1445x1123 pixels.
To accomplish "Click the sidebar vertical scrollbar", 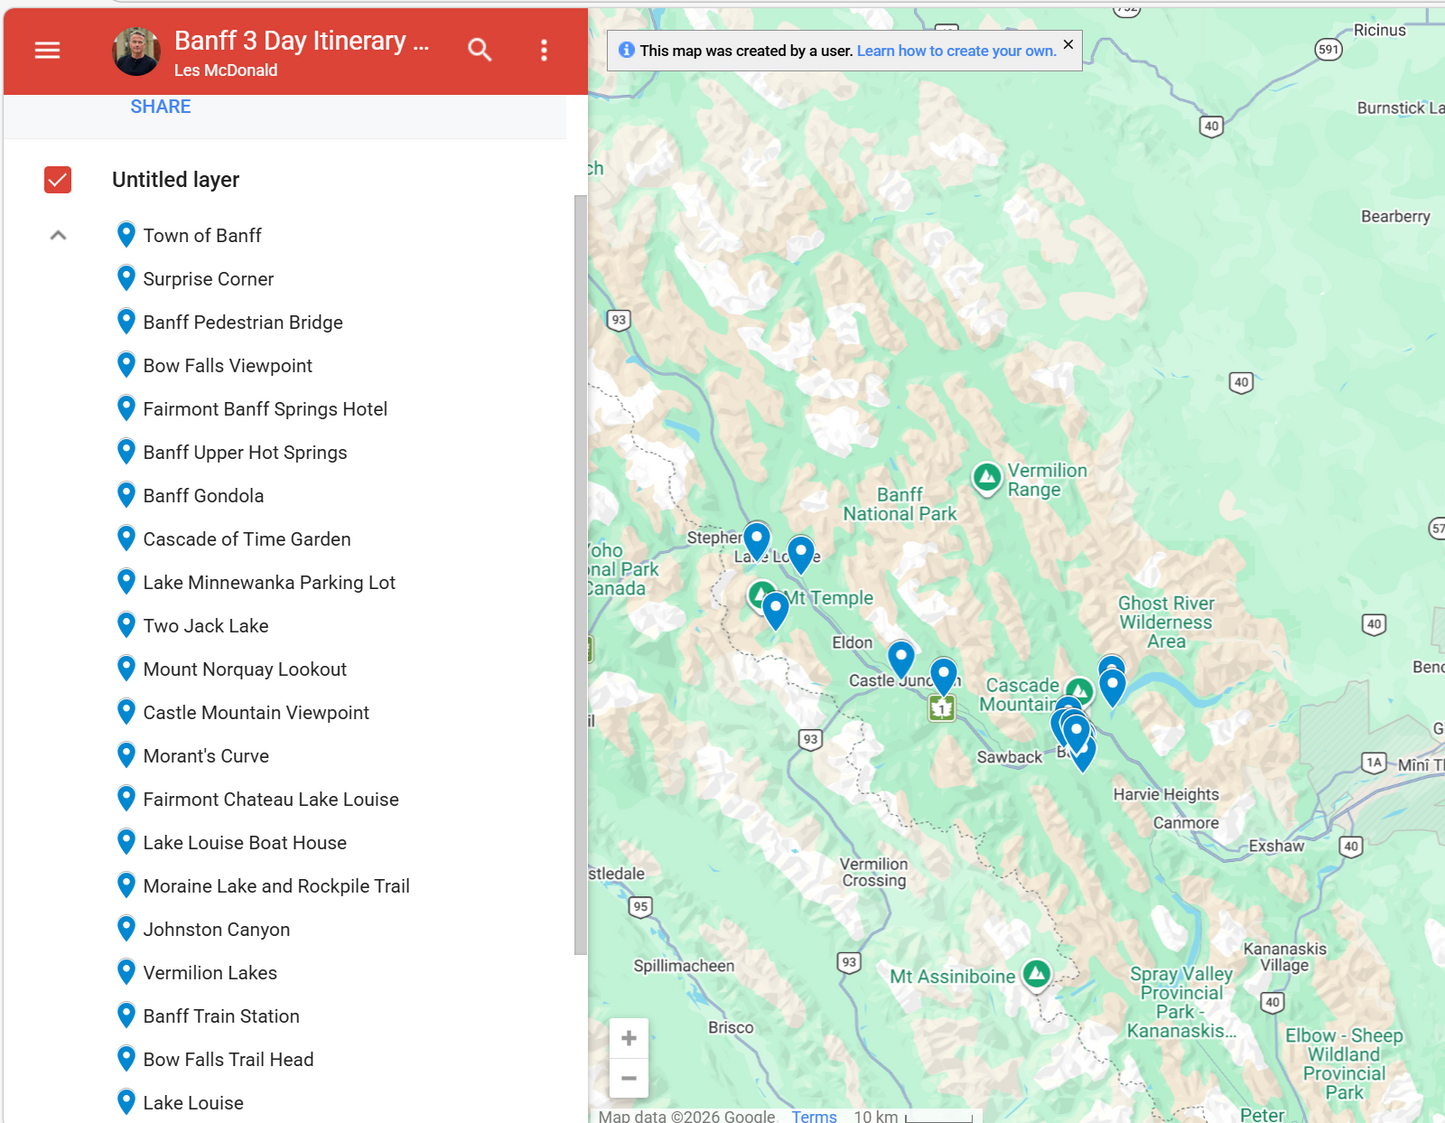I will [581, 575].
